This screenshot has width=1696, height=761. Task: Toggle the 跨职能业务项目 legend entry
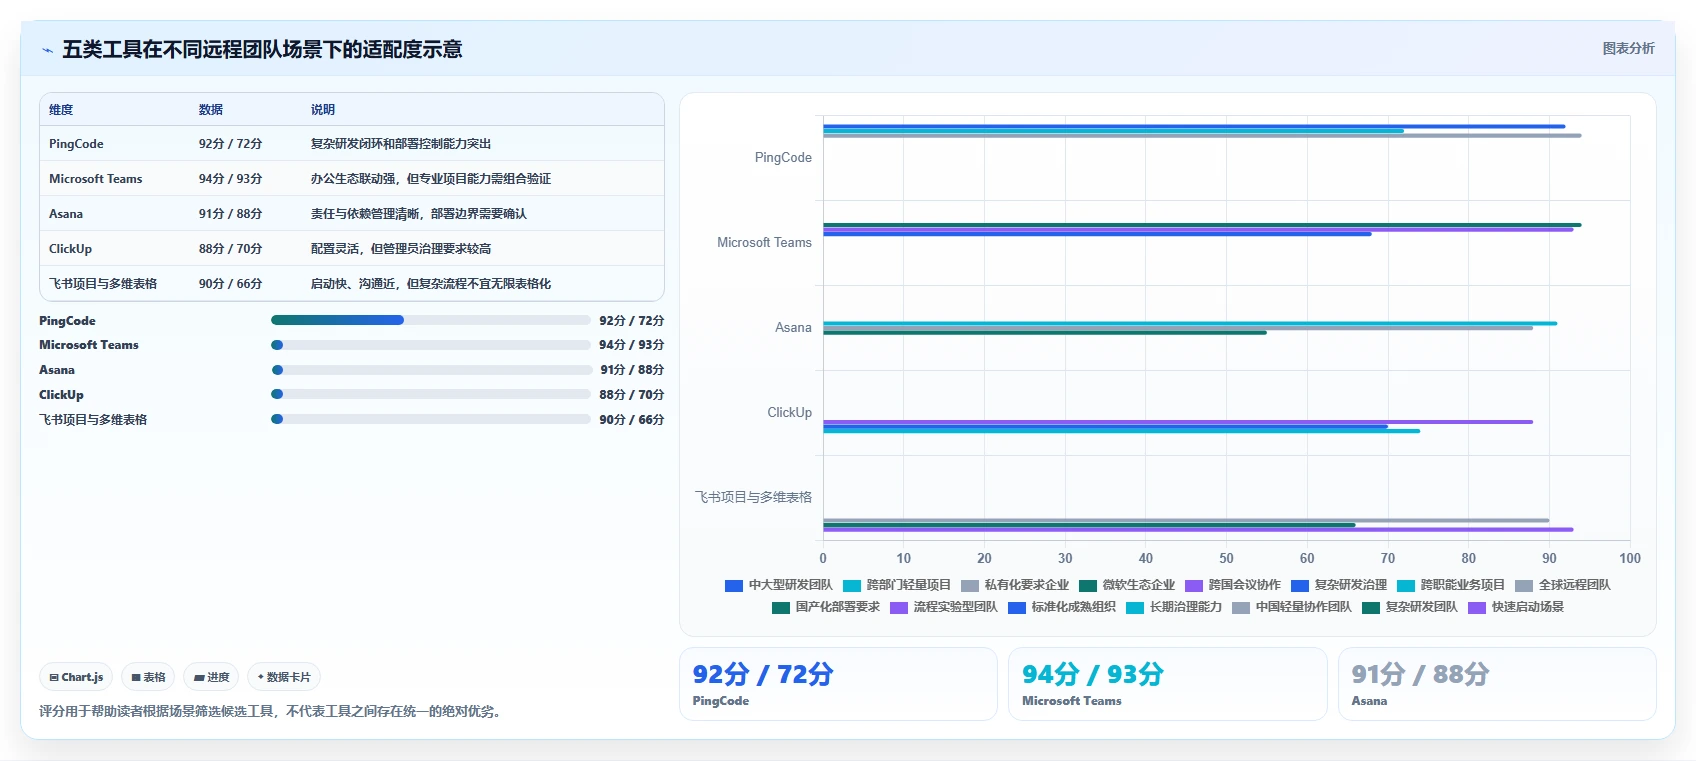[x=1451, y=585]
